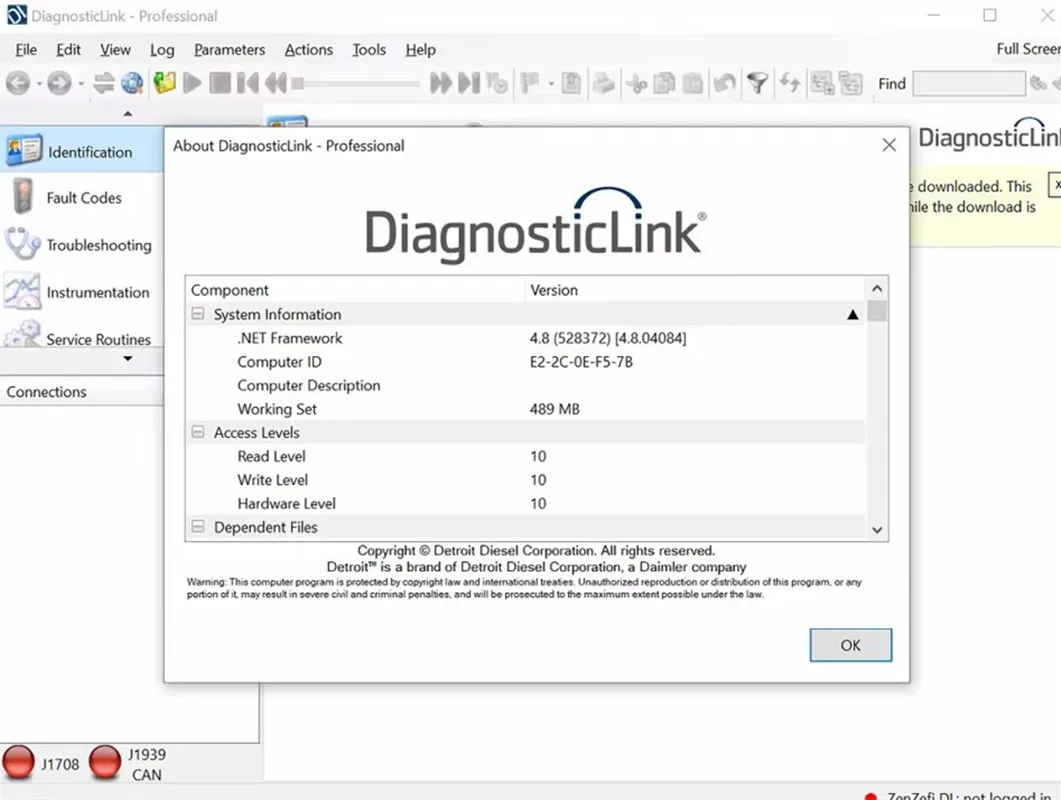Click the expand all tree icon
The height and width of the screenshot is (800, 1061).
822,83
